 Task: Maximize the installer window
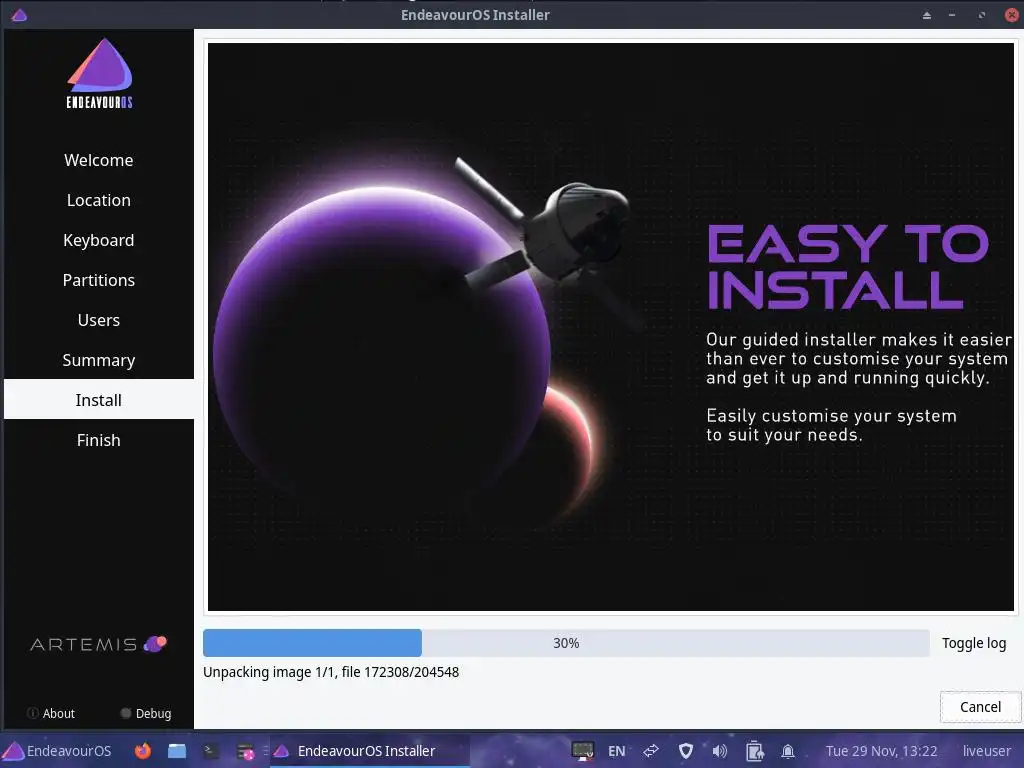click(x=982, y=15)
